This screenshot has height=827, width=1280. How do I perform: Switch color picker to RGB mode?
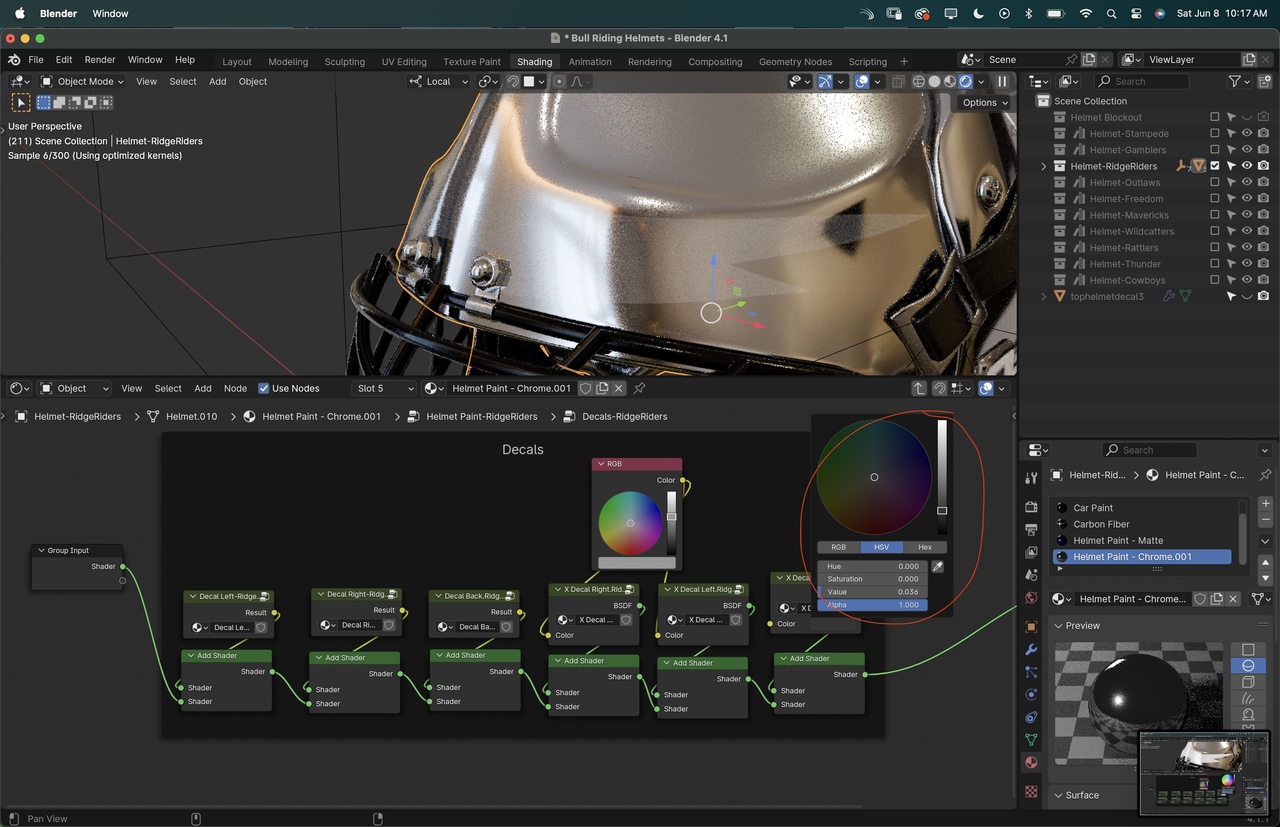tap(838, 547)
